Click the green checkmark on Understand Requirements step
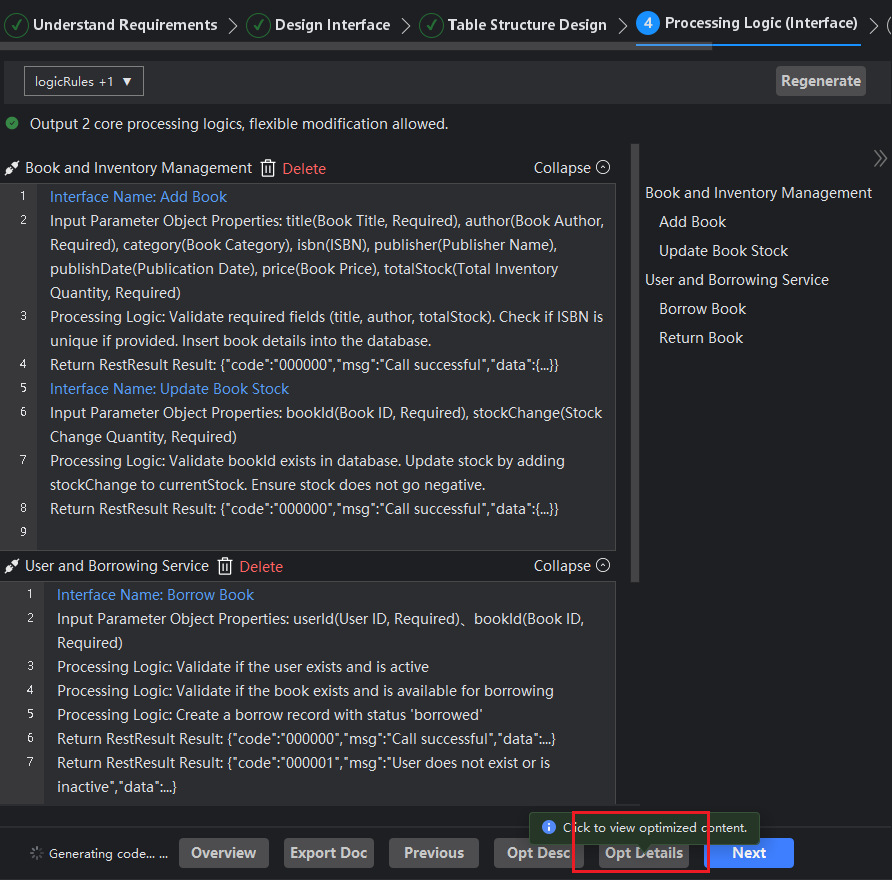Viewport: 892px width, 880px height. (17, 25)
